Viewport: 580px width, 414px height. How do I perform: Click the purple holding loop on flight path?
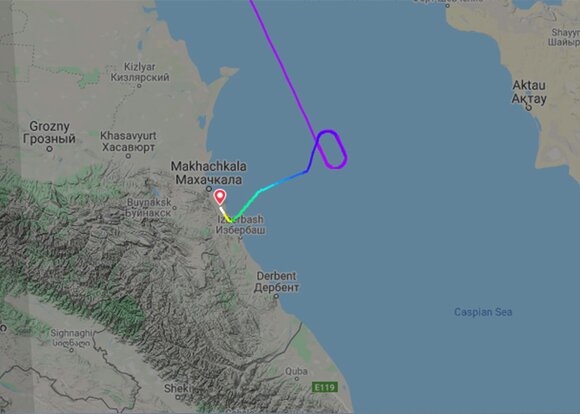332,149
